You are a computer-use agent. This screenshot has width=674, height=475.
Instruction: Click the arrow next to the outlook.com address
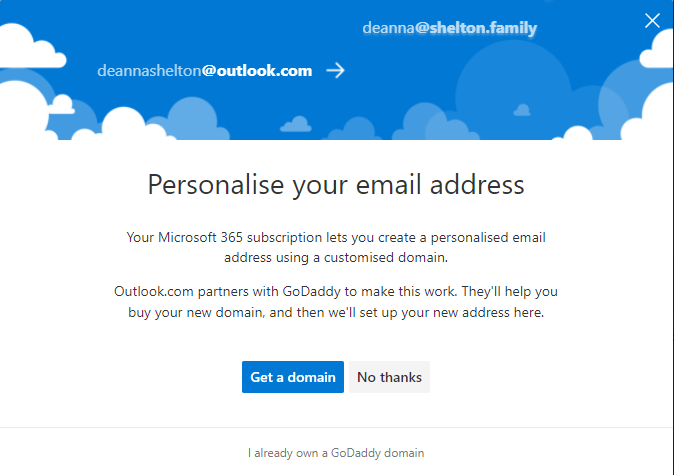click(335, 70)
